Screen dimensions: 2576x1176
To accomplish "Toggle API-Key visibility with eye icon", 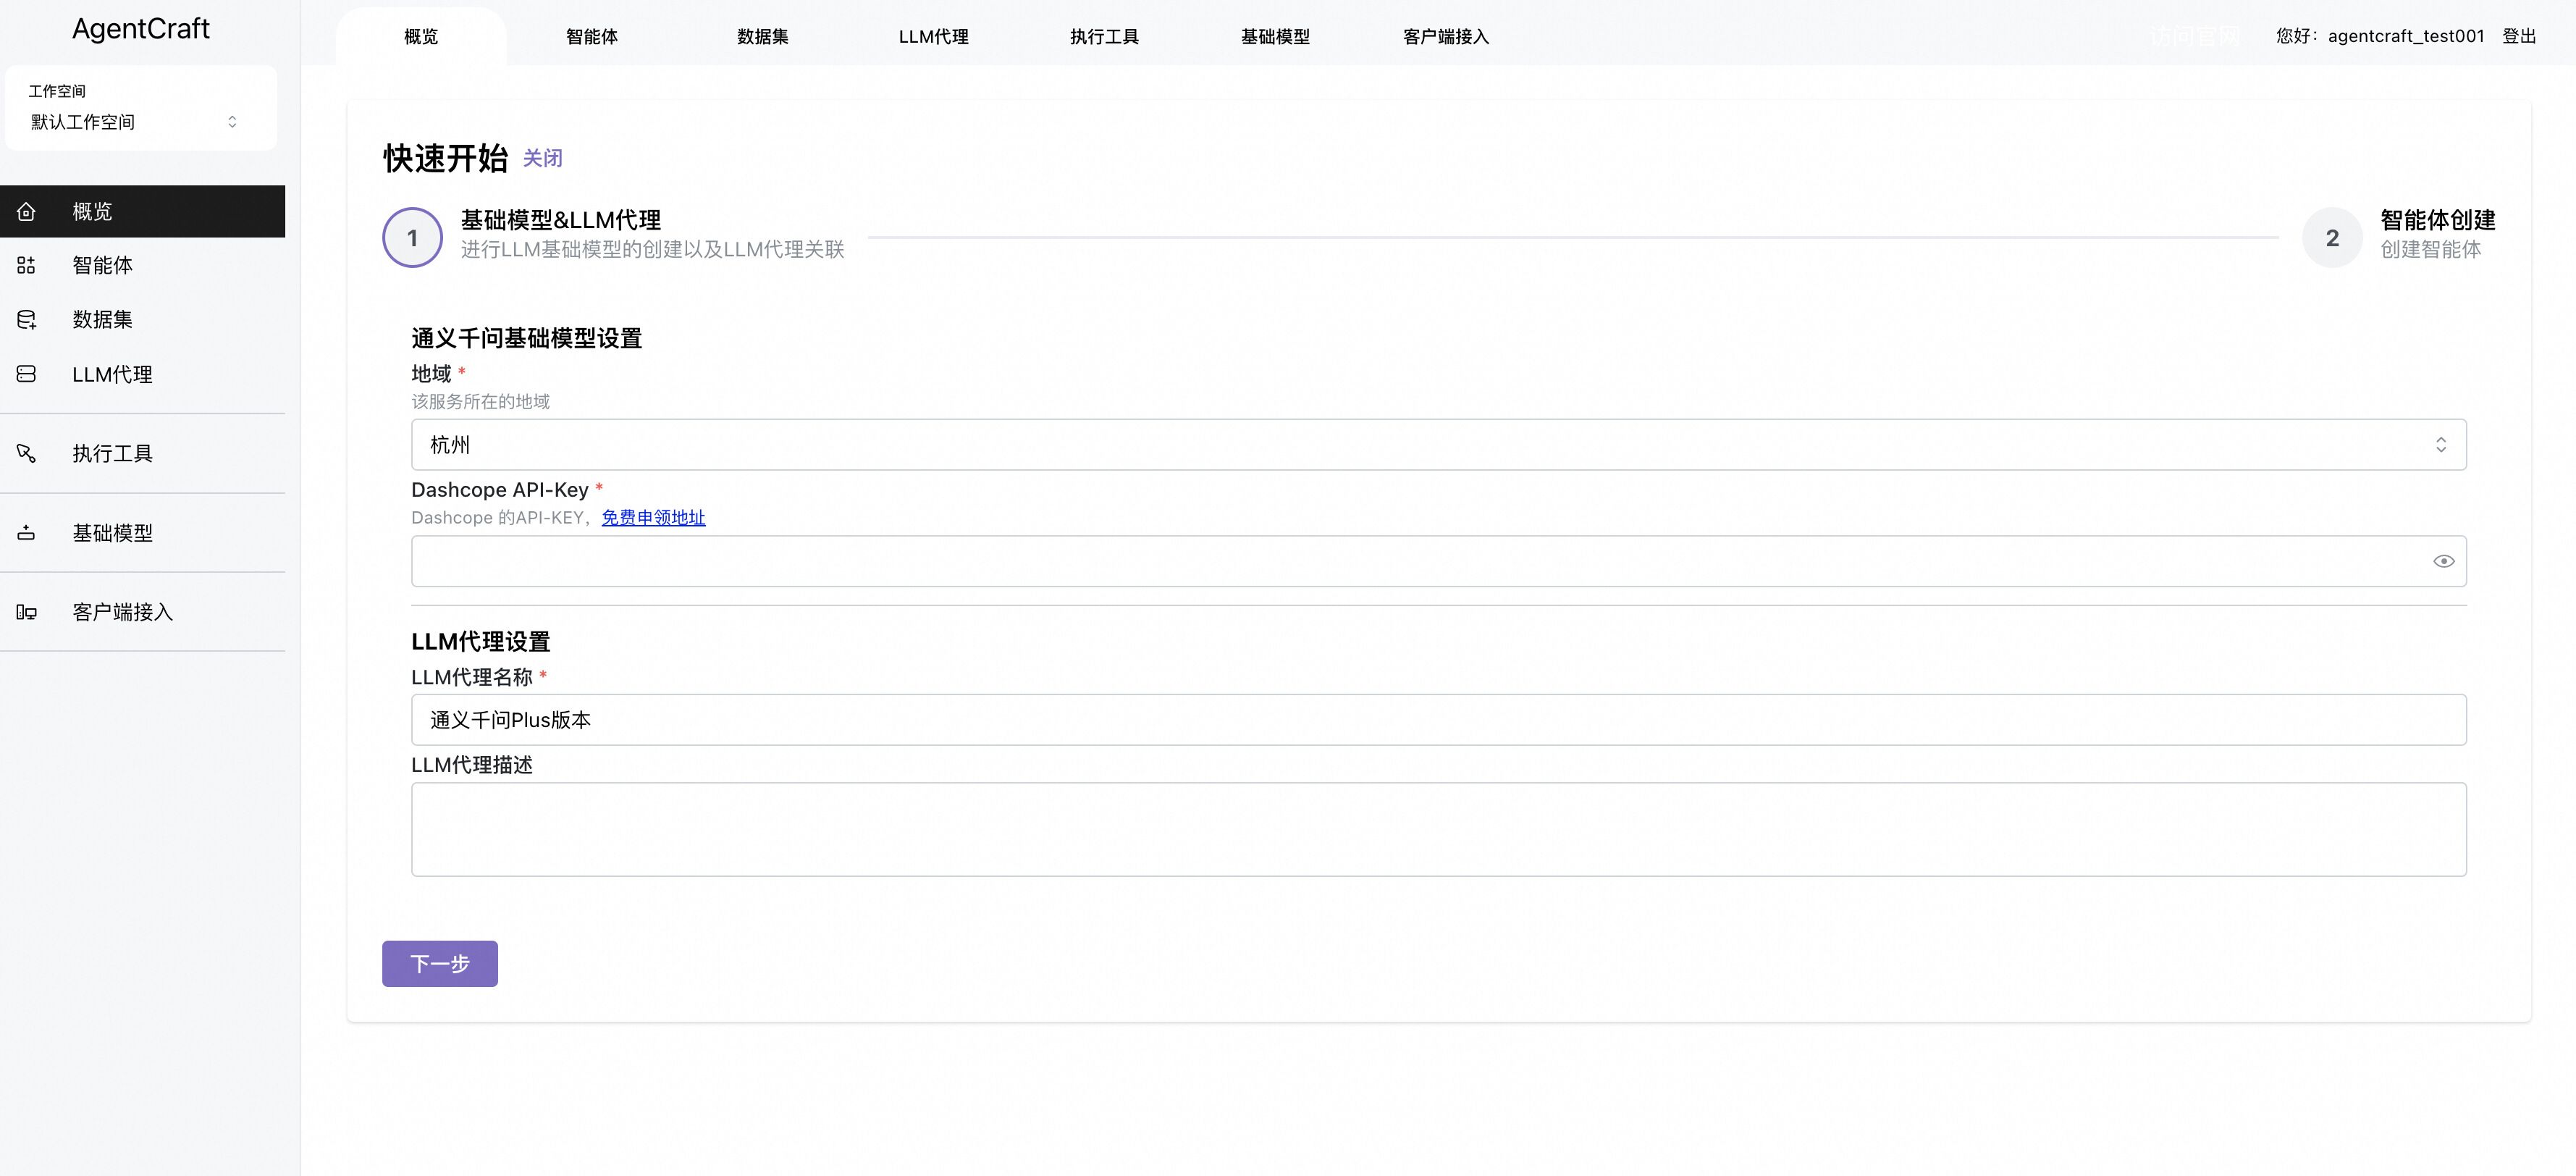I will coord(2443,561).
